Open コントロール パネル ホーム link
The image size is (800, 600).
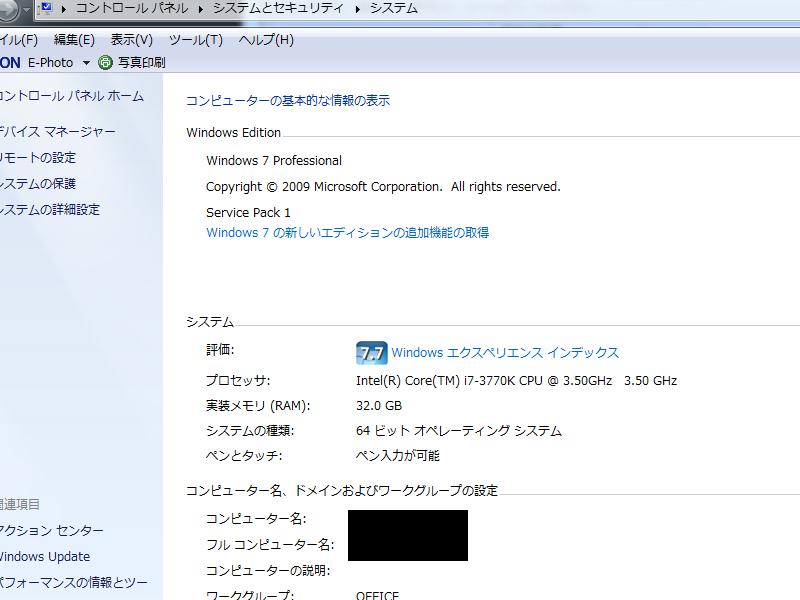72,96
